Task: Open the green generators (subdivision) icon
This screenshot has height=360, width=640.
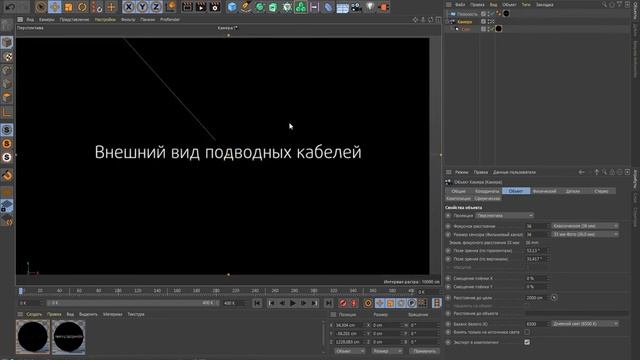Action: [x=260, y=7]
